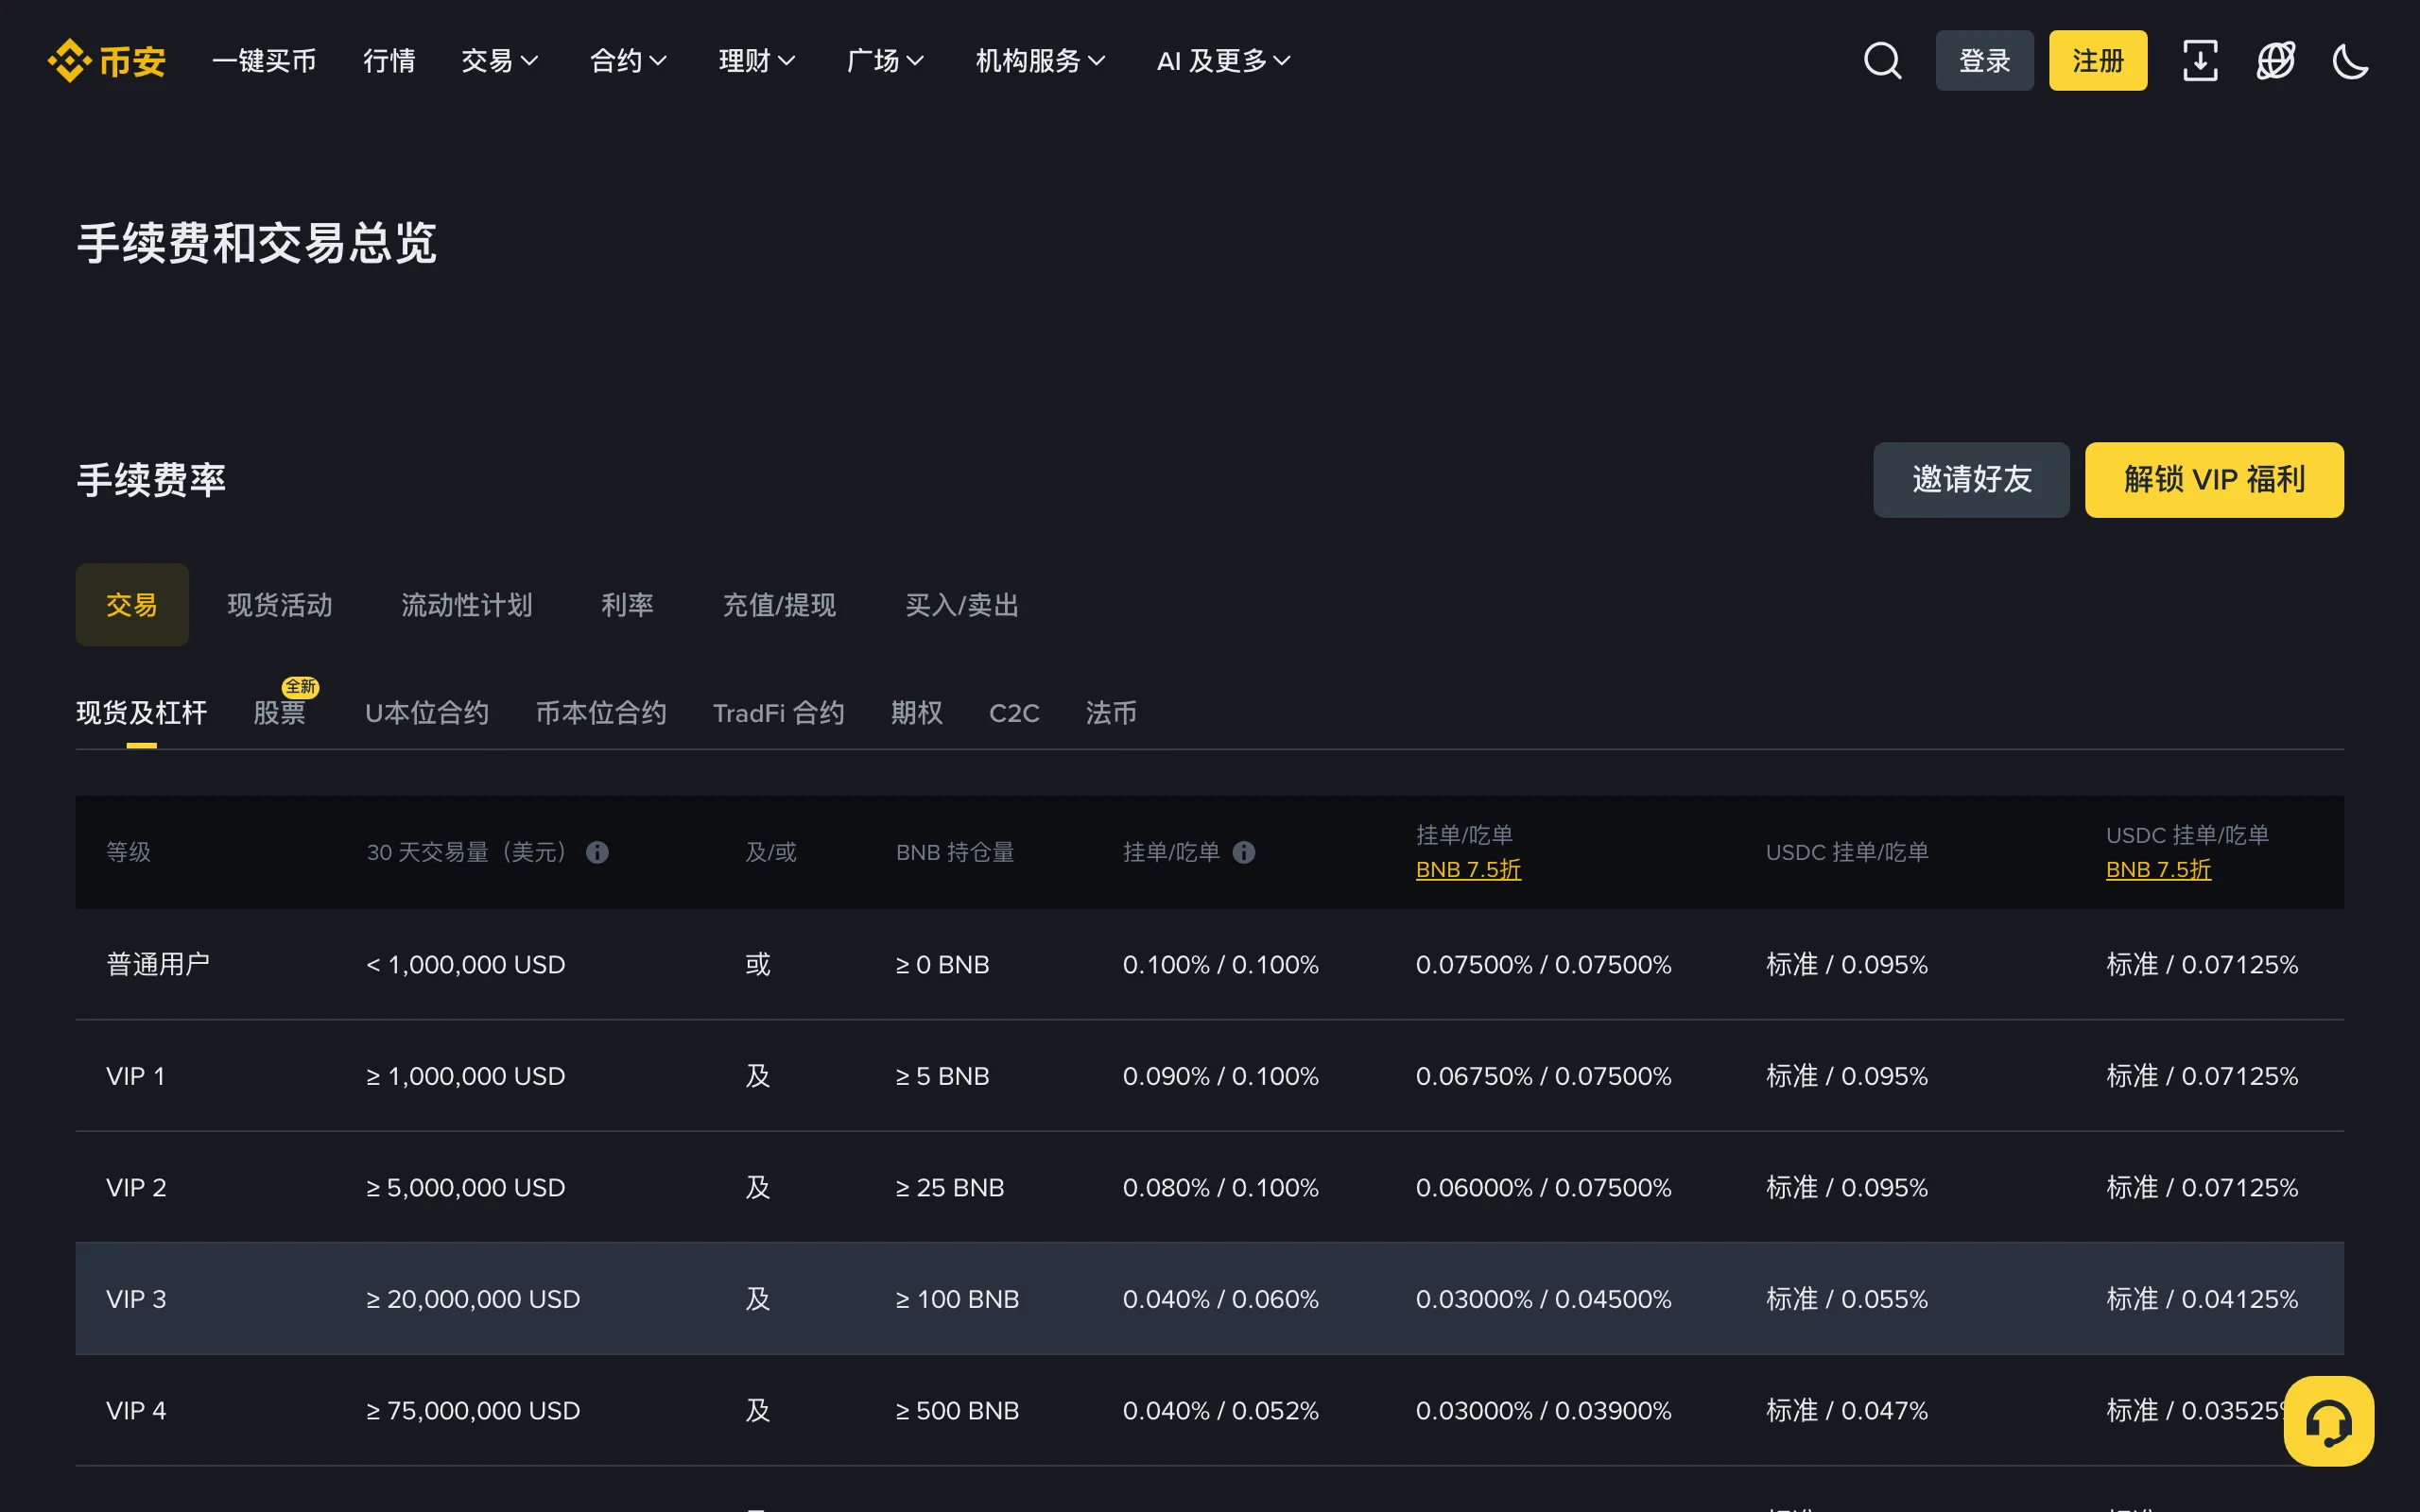Switch to the 流动性计划 tab

point(467,605)
